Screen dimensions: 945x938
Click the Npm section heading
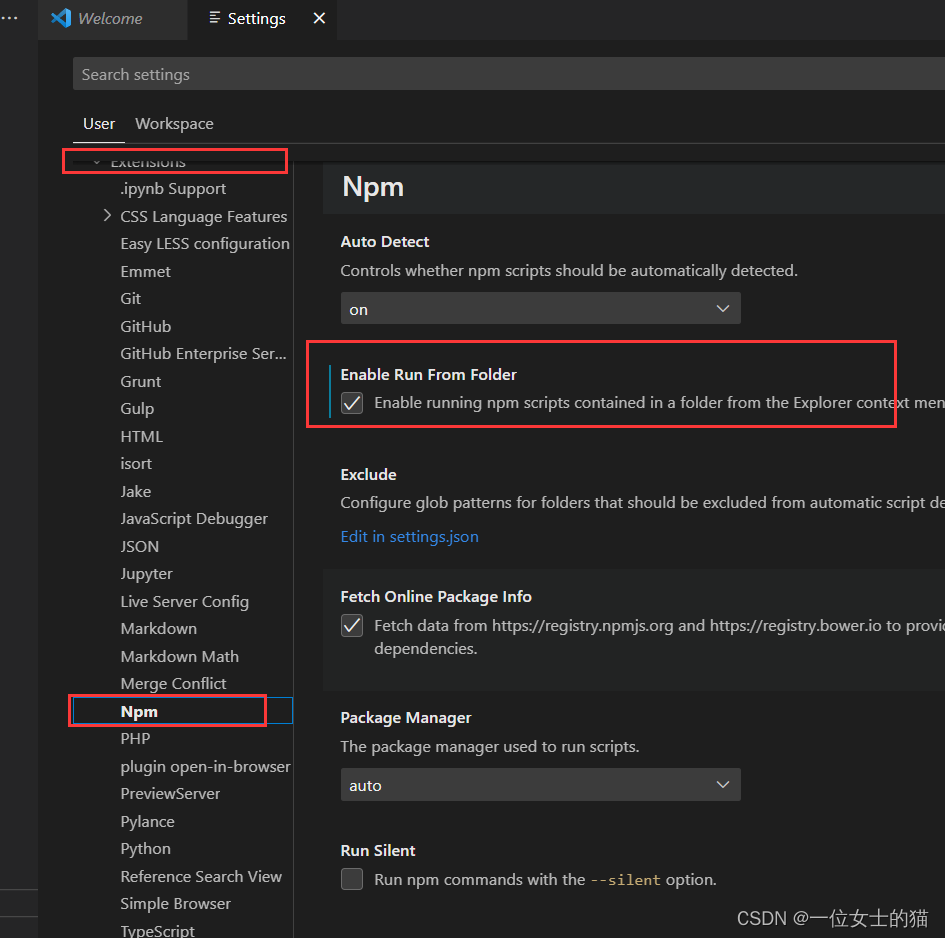point(373,187)
